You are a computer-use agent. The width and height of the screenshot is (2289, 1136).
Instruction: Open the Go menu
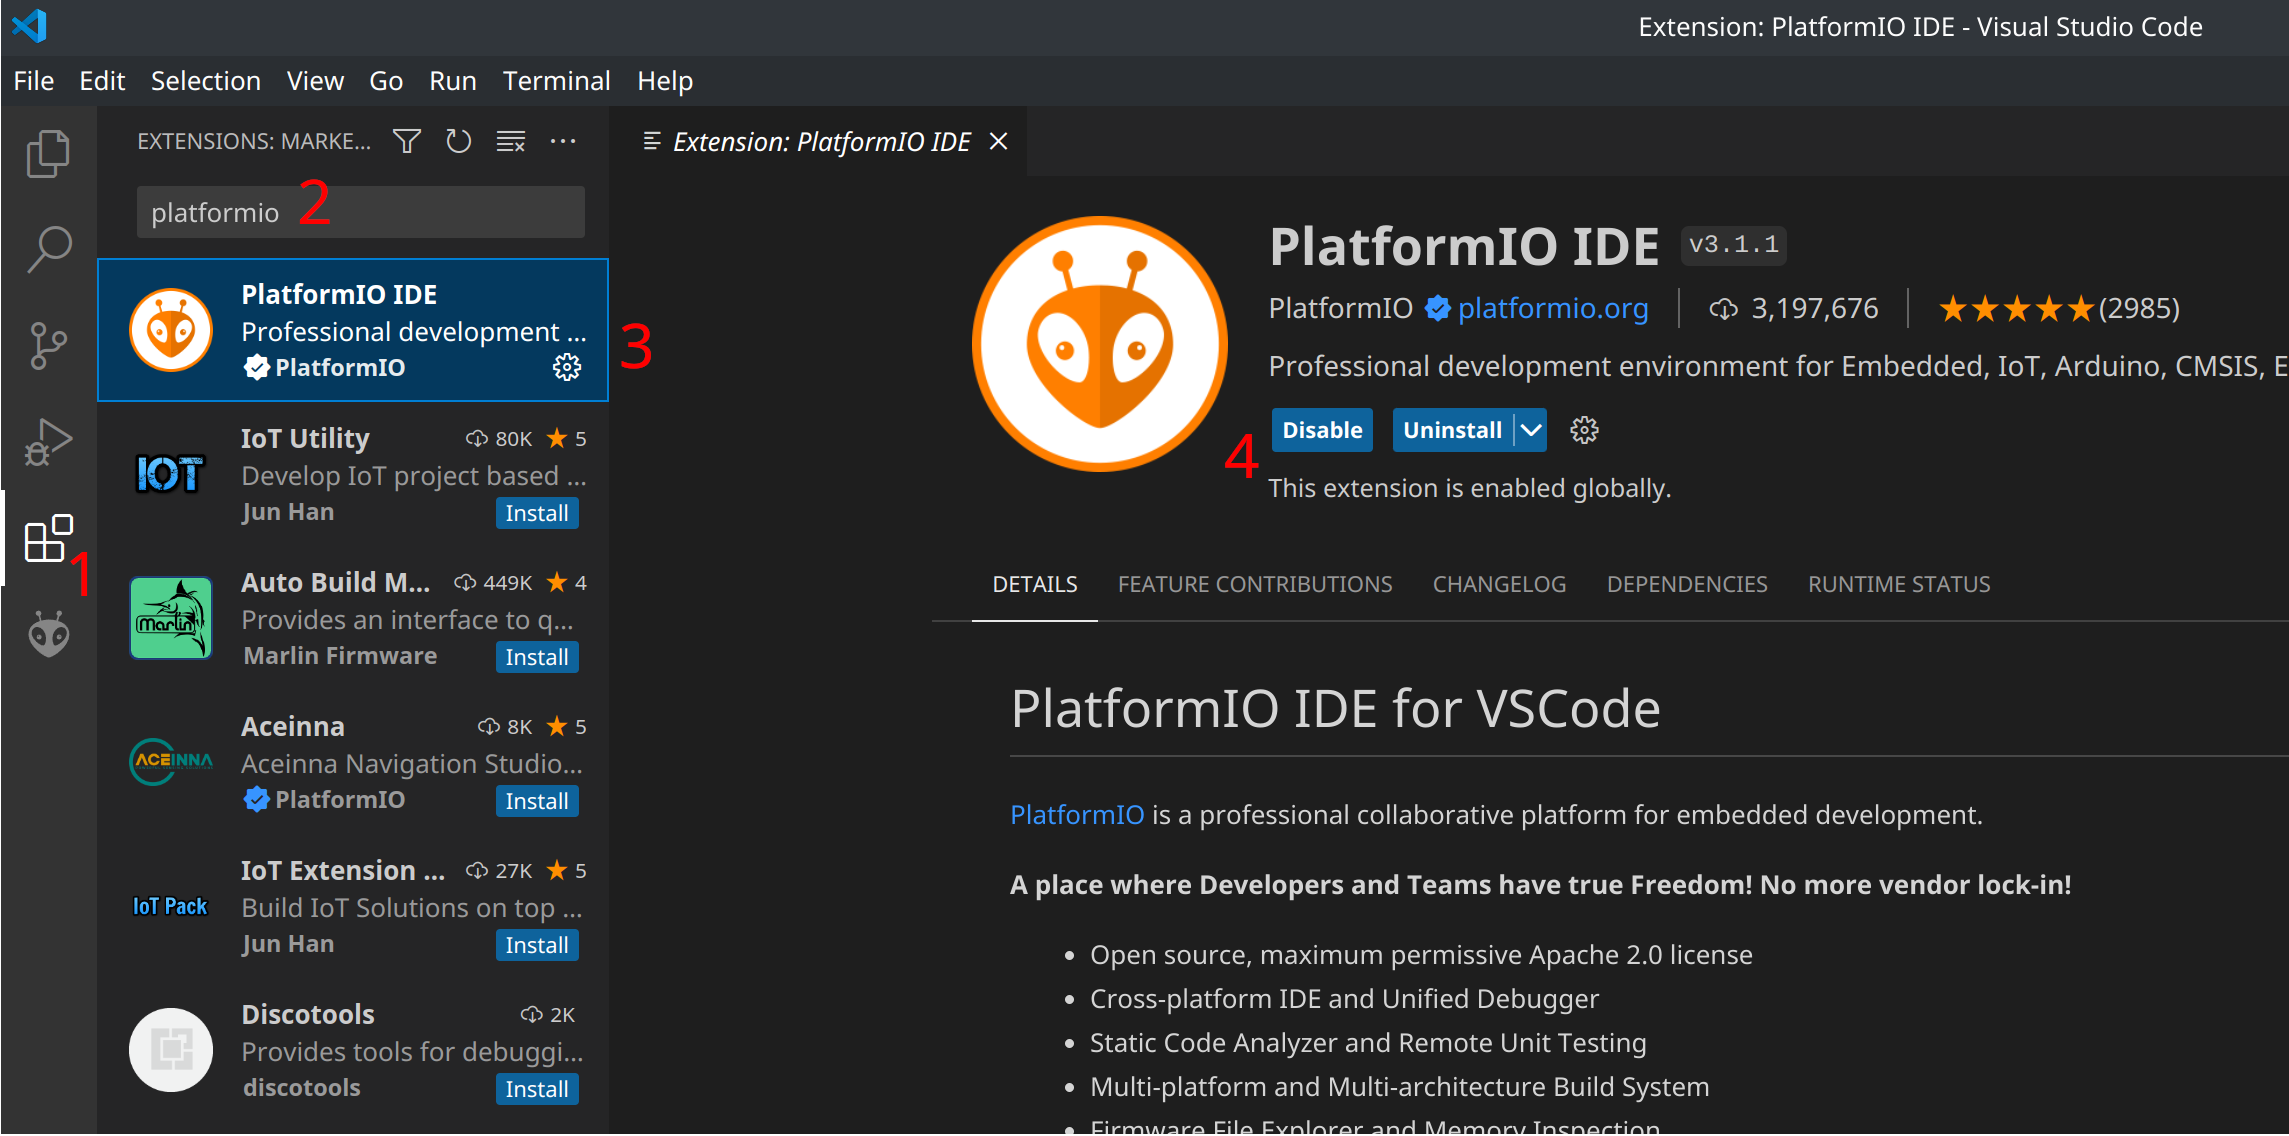(x=386, y=80)
